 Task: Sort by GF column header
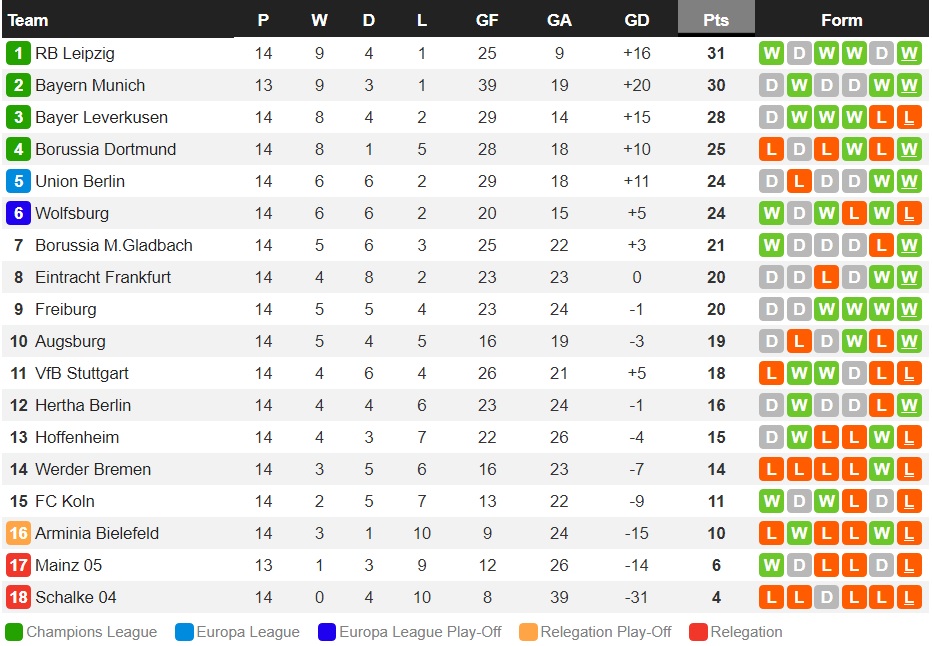pyautogui.click(x=487, y=20)
